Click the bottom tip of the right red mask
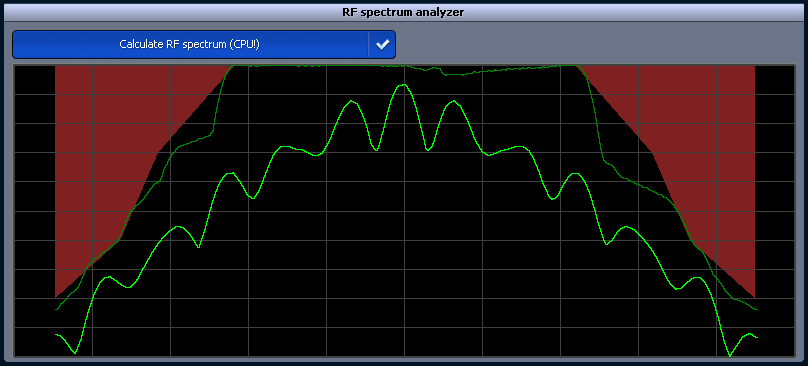808x366 pixels. [x=754, y=297]
